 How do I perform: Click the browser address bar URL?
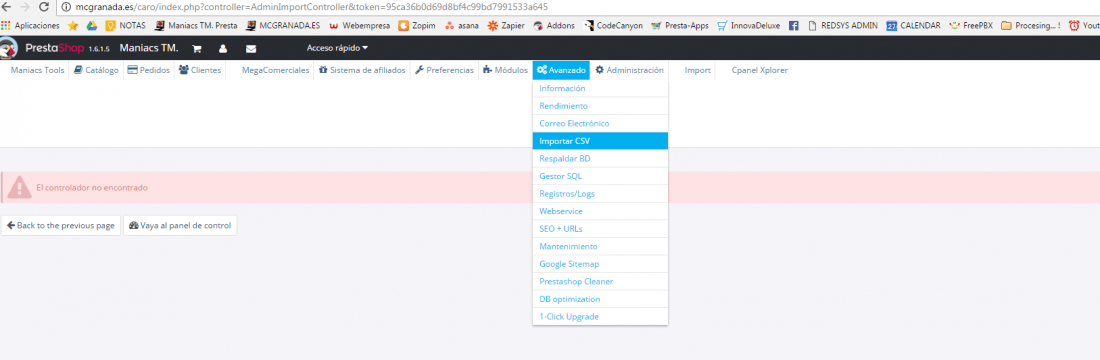(311, 7)
